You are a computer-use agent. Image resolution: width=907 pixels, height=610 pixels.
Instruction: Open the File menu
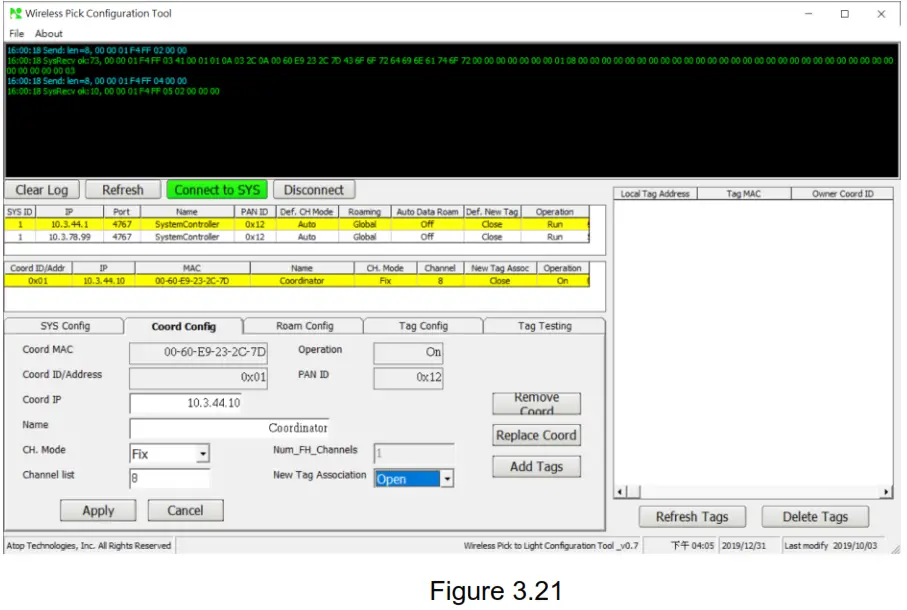point(16,34)
